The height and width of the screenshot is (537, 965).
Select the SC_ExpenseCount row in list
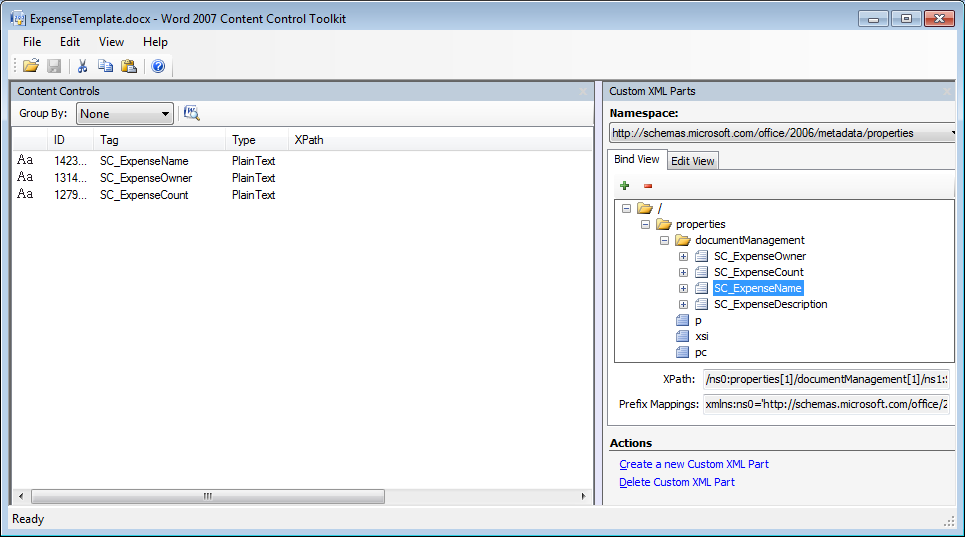144,195
